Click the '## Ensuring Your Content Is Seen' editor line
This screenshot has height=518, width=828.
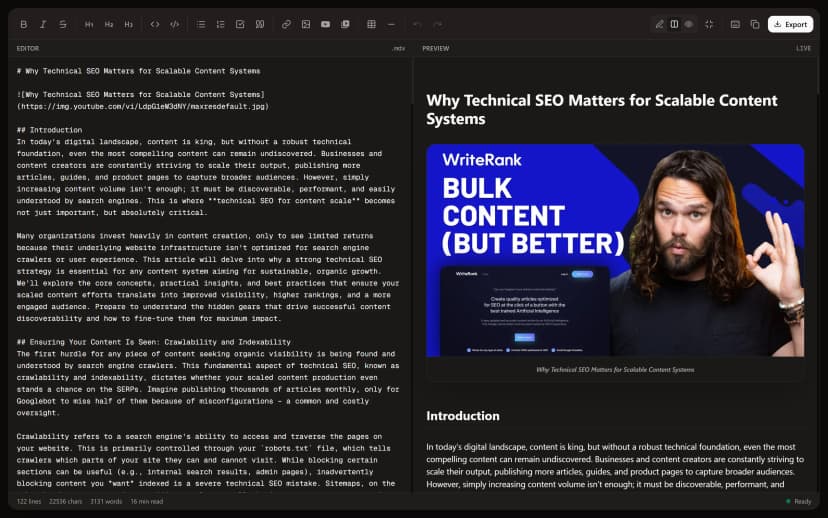point(154,342)
